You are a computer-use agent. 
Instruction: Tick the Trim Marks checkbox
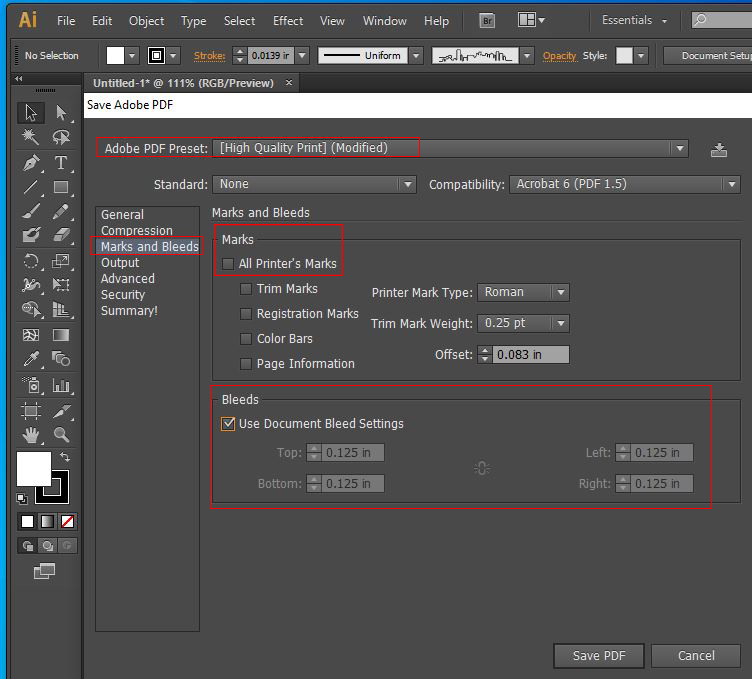pyautogui.click(x=246, y=289)
